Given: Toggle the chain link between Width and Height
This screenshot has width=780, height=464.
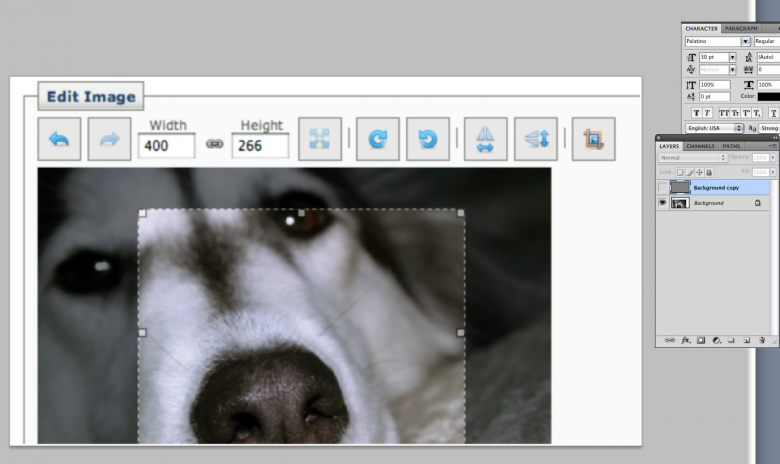Looking at the screenshot, I should pyautogui.click(x=214, y=144).
